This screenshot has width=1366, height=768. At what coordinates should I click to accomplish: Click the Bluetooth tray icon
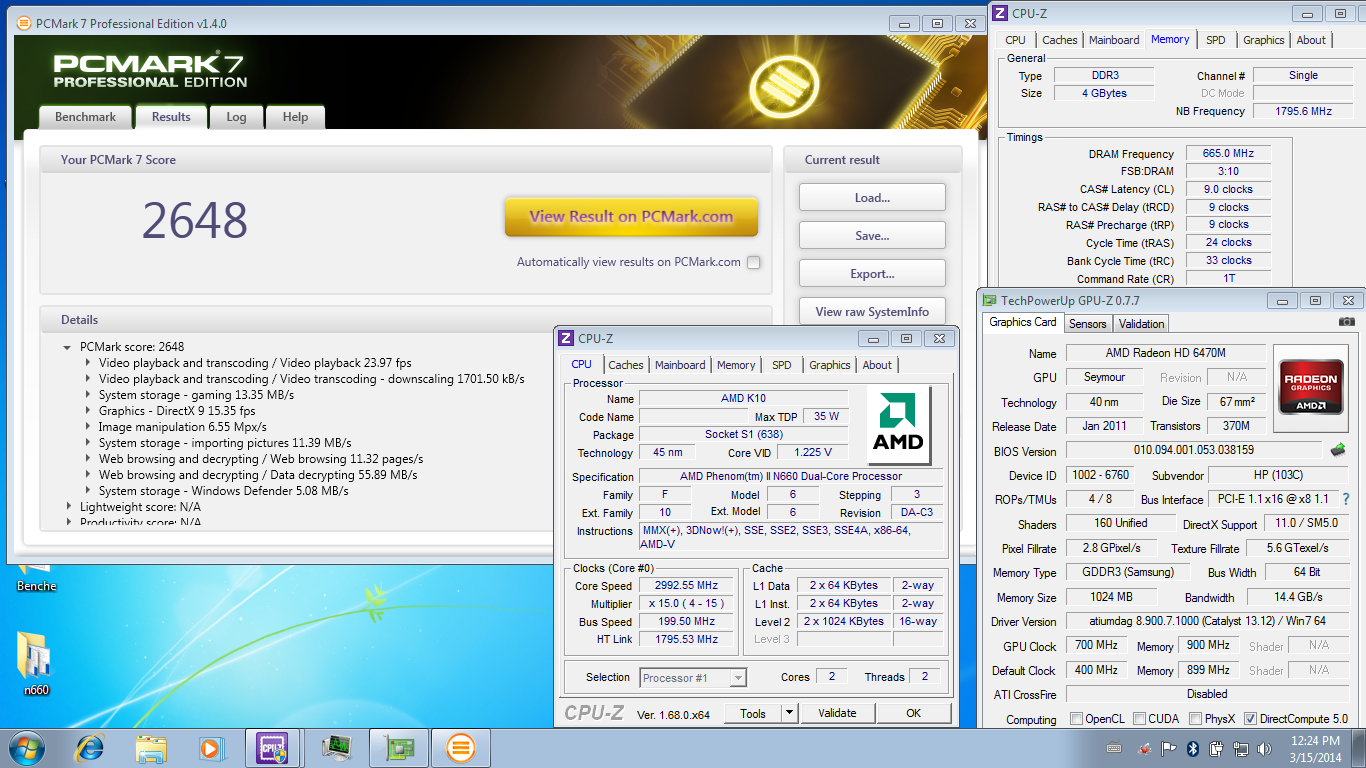coord(1192,748)
